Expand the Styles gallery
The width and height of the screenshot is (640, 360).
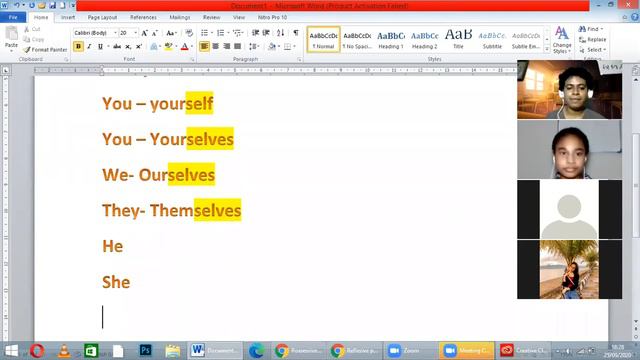[x=547, y=49]
